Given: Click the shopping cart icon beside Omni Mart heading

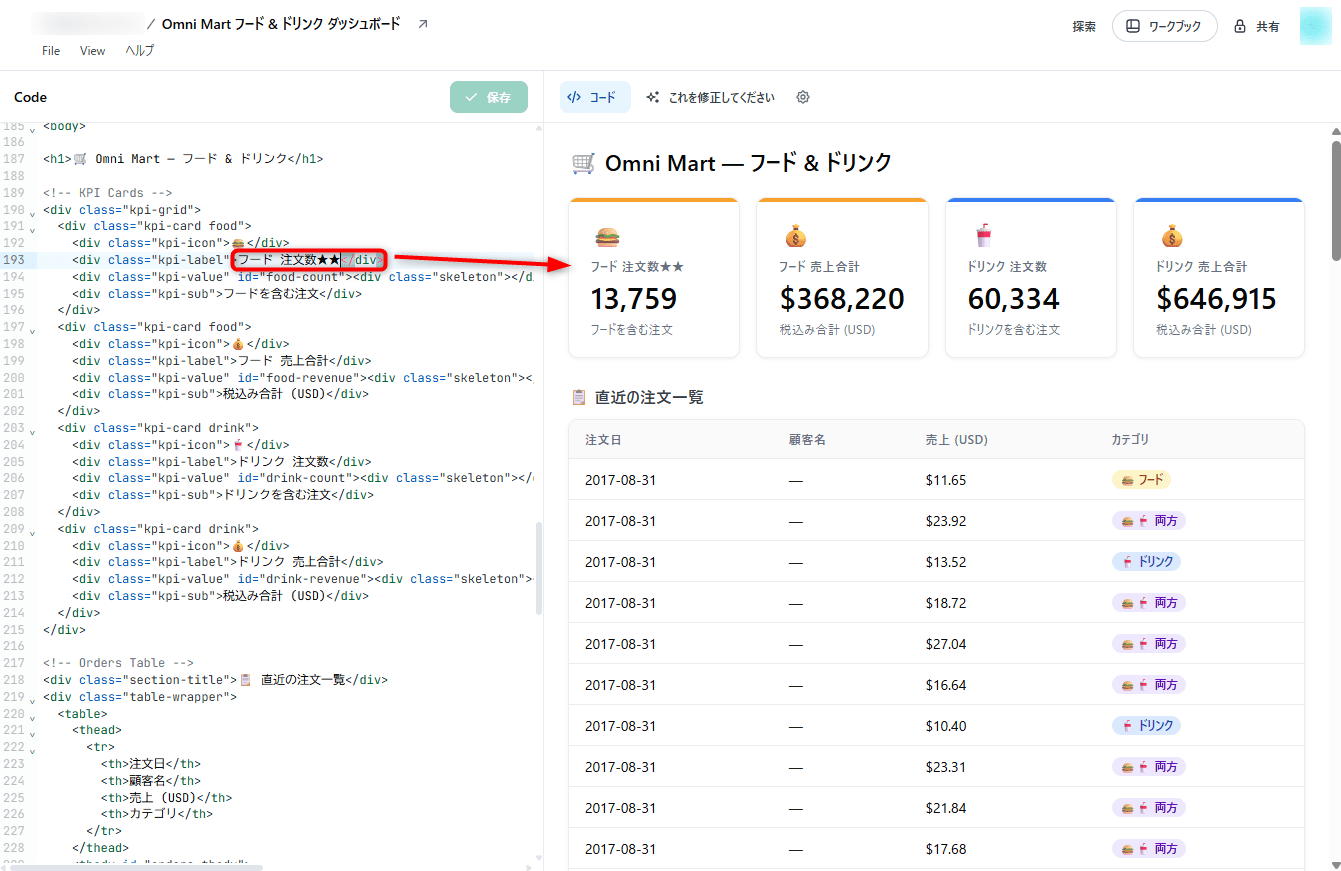Looking at the screenshot, I should coord(583,163).
